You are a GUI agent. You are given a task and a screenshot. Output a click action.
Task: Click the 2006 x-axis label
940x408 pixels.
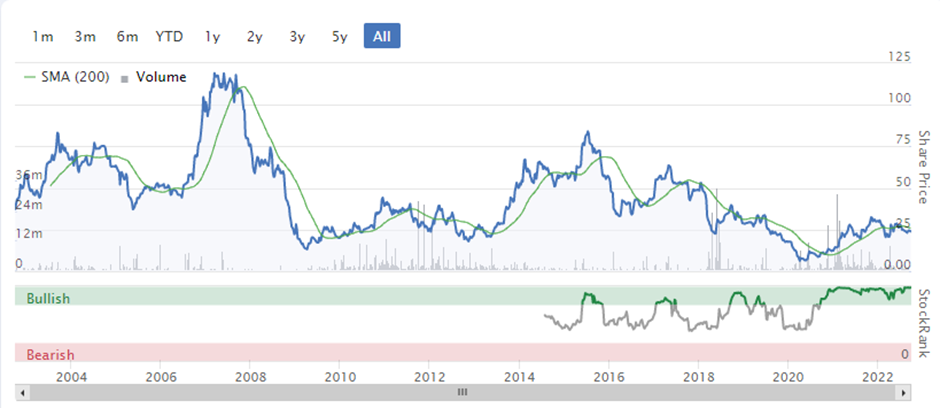click(160, 377)
